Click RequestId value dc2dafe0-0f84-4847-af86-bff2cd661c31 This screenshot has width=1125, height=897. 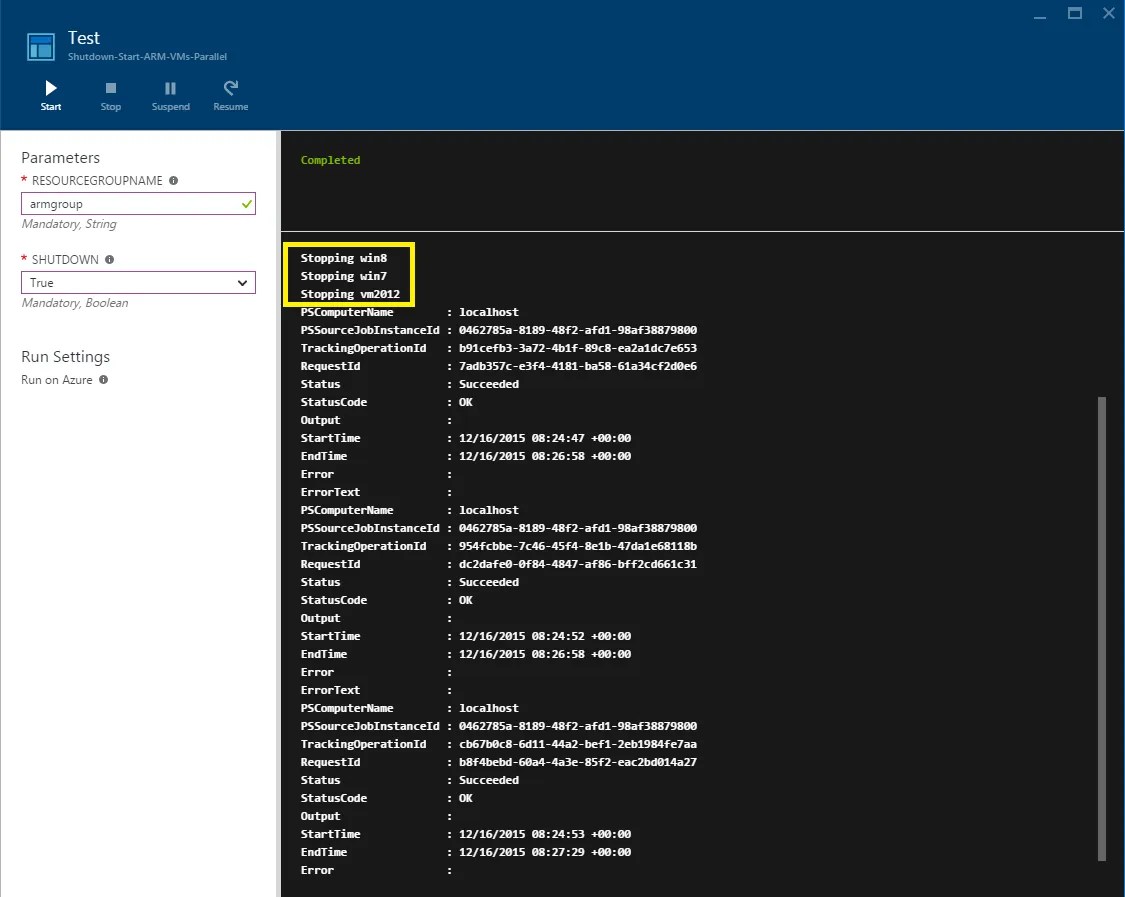tap(578, 564)
